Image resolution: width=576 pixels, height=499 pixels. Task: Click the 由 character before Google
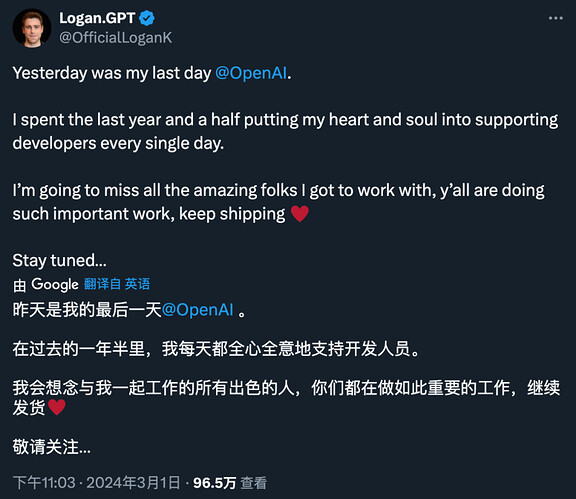coord(20,285)
